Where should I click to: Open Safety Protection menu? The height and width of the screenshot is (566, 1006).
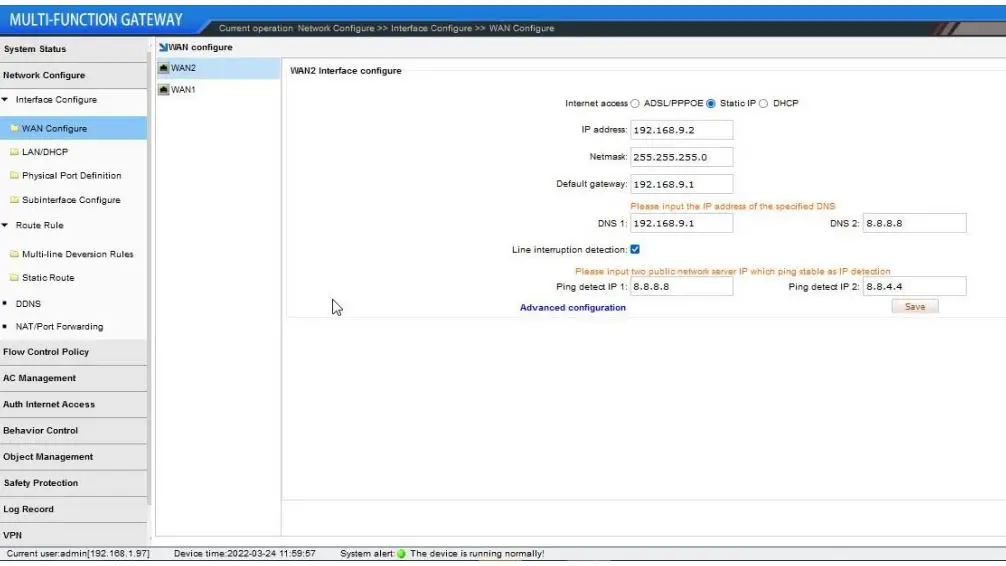tap(73, 483)
